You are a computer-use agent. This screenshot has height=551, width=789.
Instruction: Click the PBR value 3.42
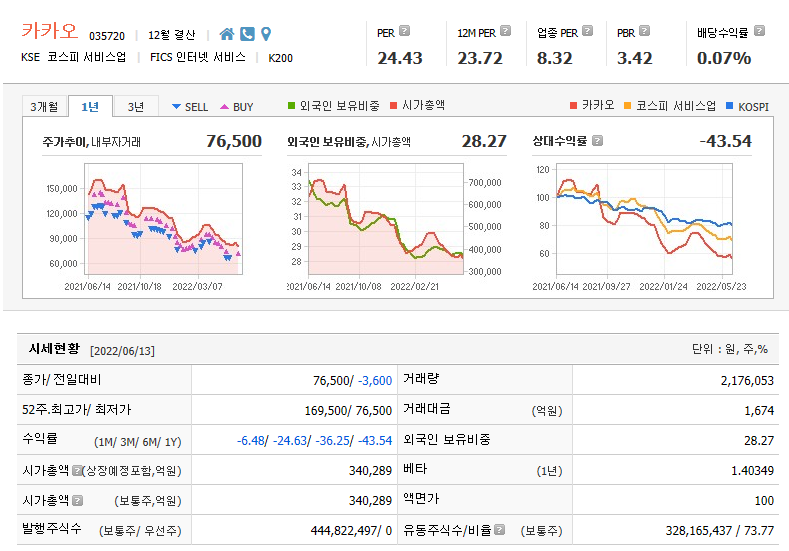tap(635, 58)
